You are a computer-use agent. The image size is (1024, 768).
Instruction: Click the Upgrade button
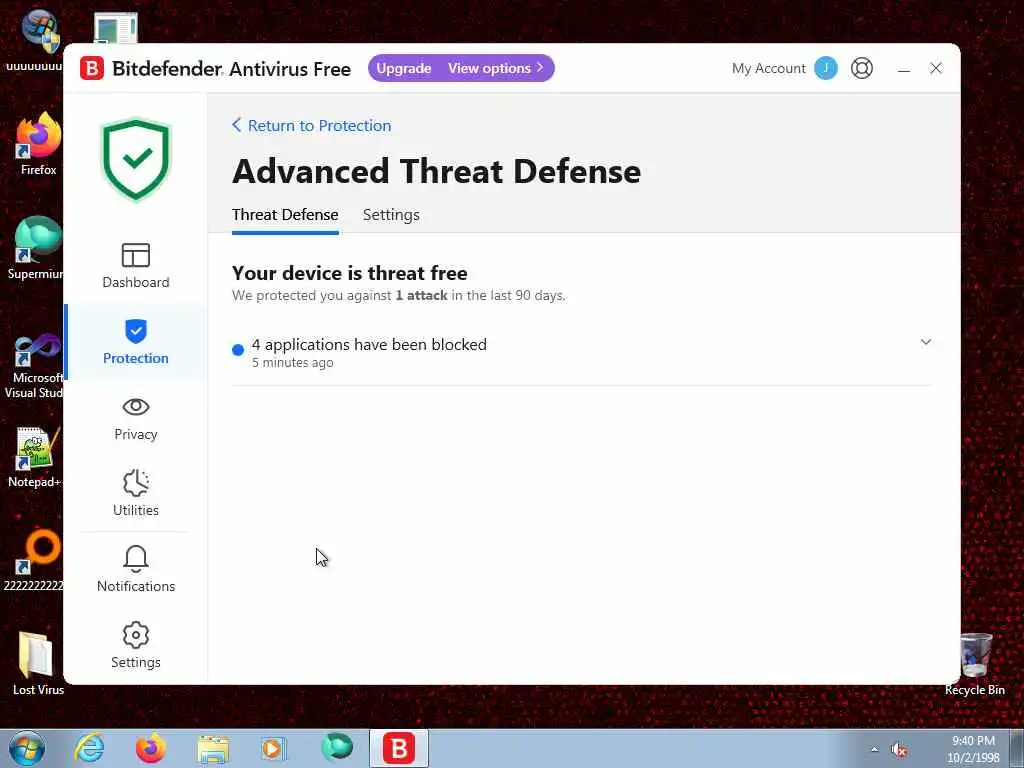click(x=404, y=68)
